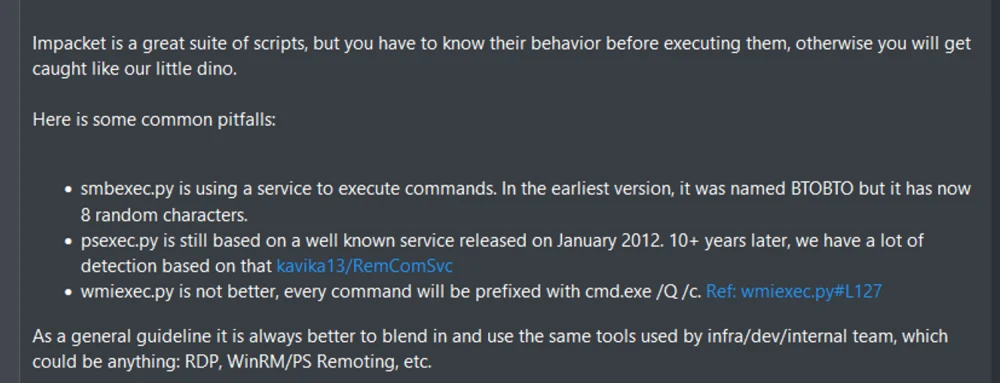The width and height of the screenshot is (1000, 383).
Task: Click the '8 random characters' text
Action: (164, 215)
